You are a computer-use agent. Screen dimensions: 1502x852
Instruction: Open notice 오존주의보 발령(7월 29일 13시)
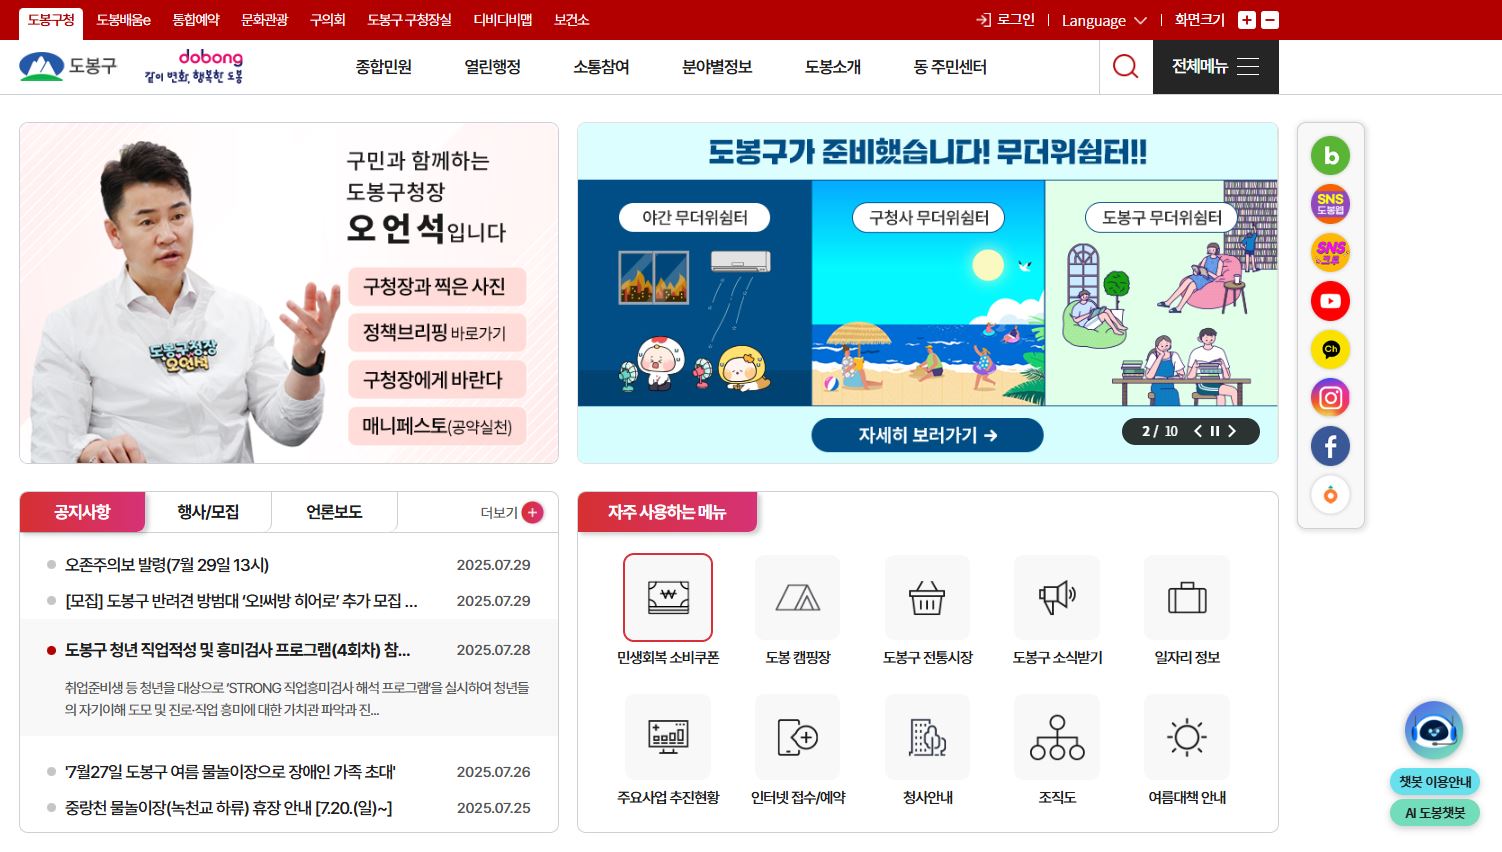167,565
